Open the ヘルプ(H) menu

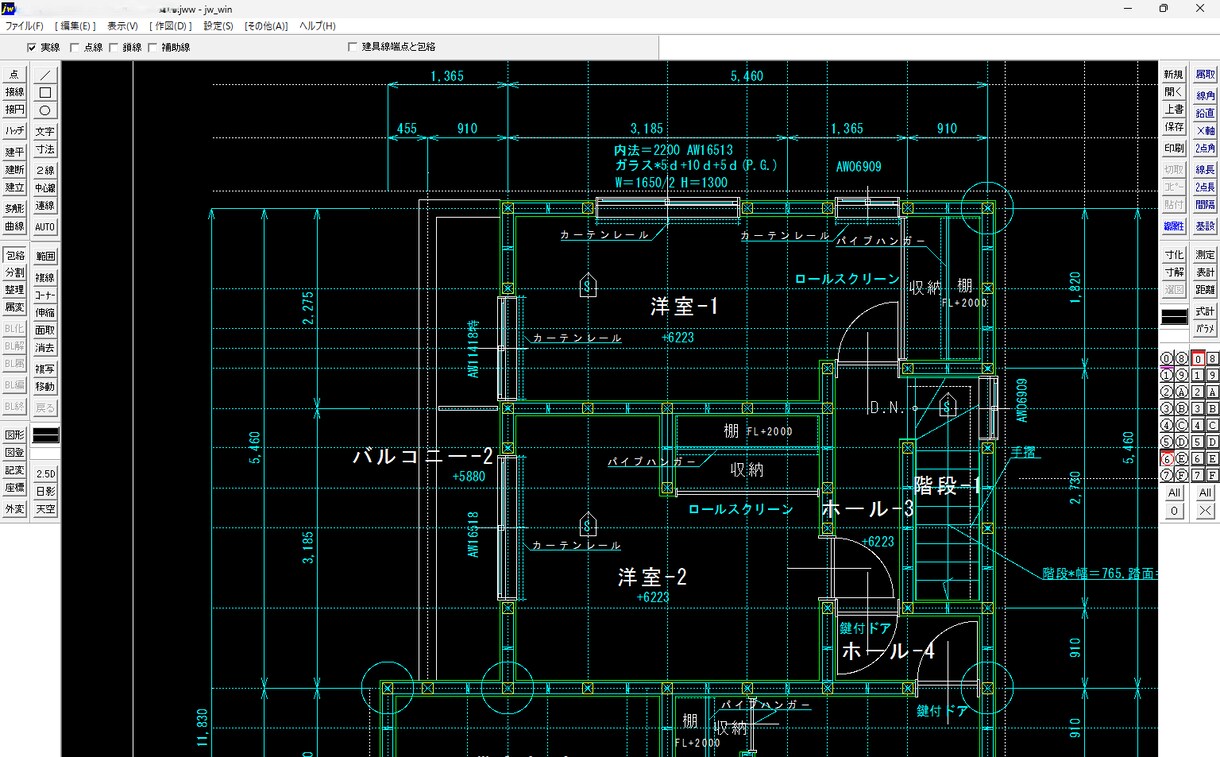pos(317,25)
